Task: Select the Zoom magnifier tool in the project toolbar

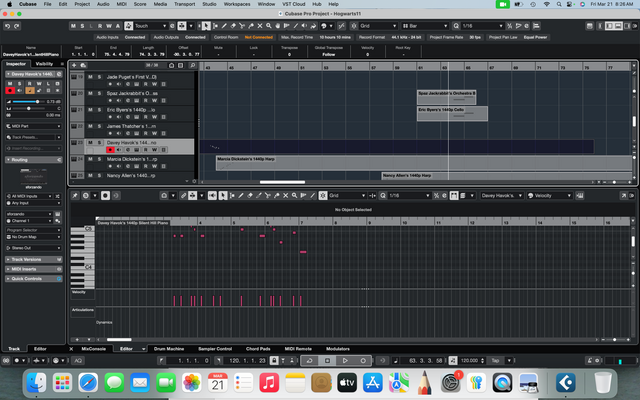Action: click(x=269, y=26)
